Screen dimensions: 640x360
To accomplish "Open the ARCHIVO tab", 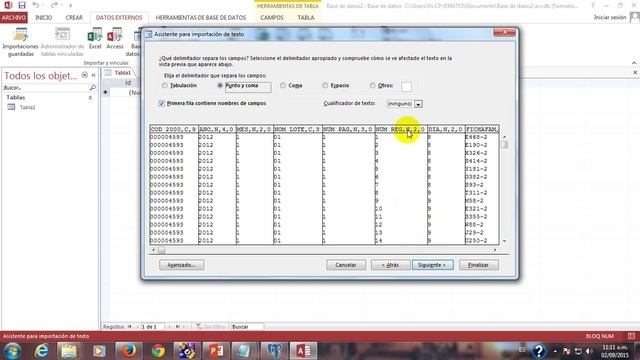I will click(x=13, y=18).
